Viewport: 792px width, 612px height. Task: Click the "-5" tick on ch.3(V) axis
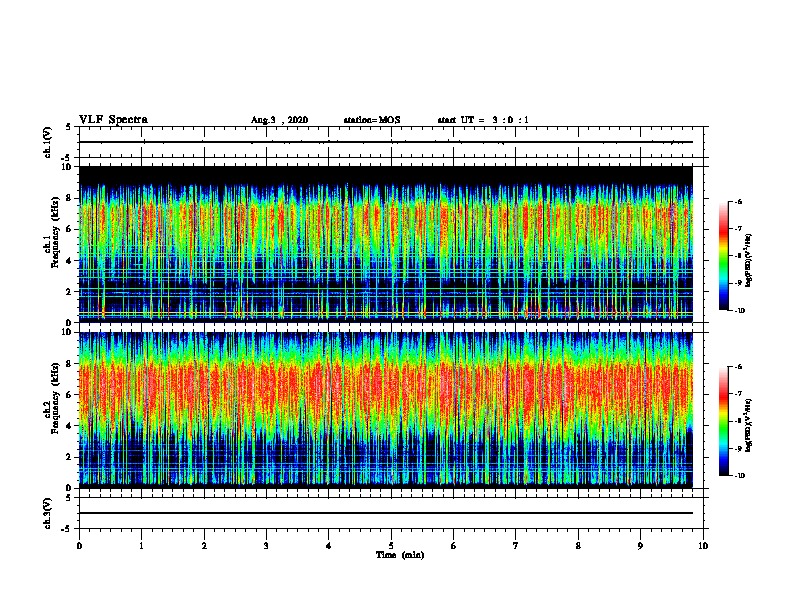point(67,529)
